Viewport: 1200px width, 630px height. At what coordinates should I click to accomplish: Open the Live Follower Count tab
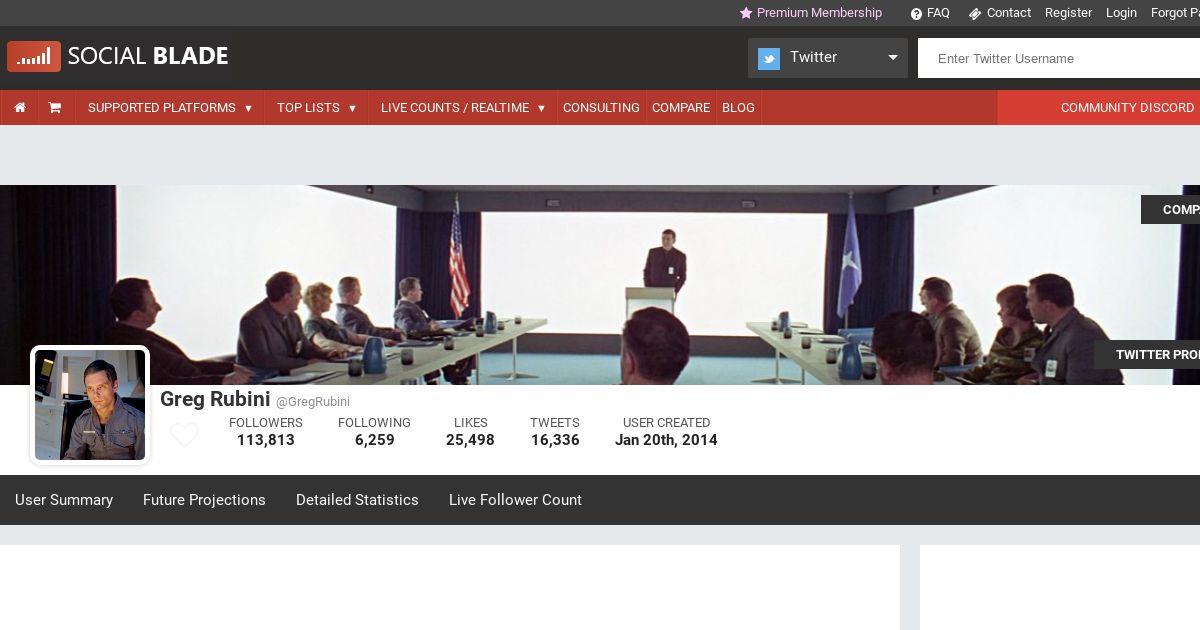(515, 500)
